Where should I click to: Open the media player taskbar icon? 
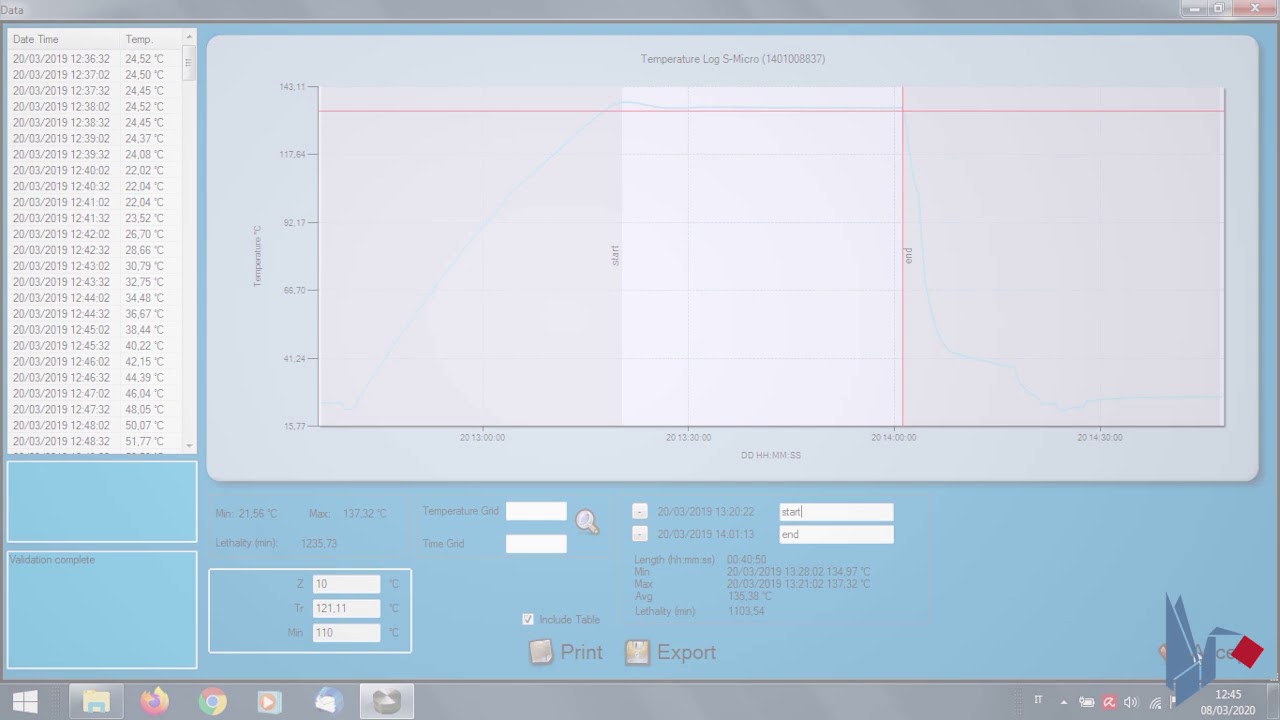[x=269, y=702]
